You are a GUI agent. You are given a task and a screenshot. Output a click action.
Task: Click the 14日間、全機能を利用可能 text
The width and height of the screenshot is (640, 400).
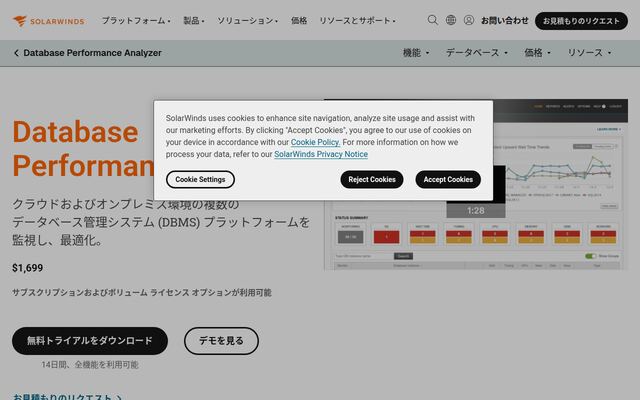click(x=90, y=364)
